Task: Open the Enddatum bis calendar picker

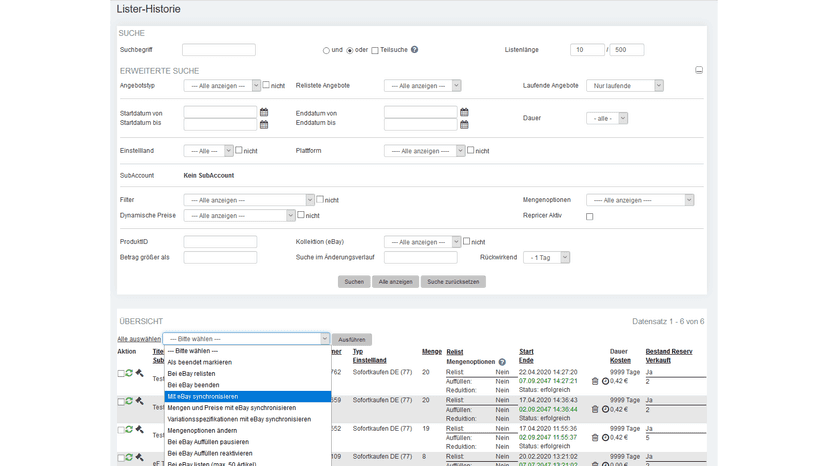Action: 464,125
